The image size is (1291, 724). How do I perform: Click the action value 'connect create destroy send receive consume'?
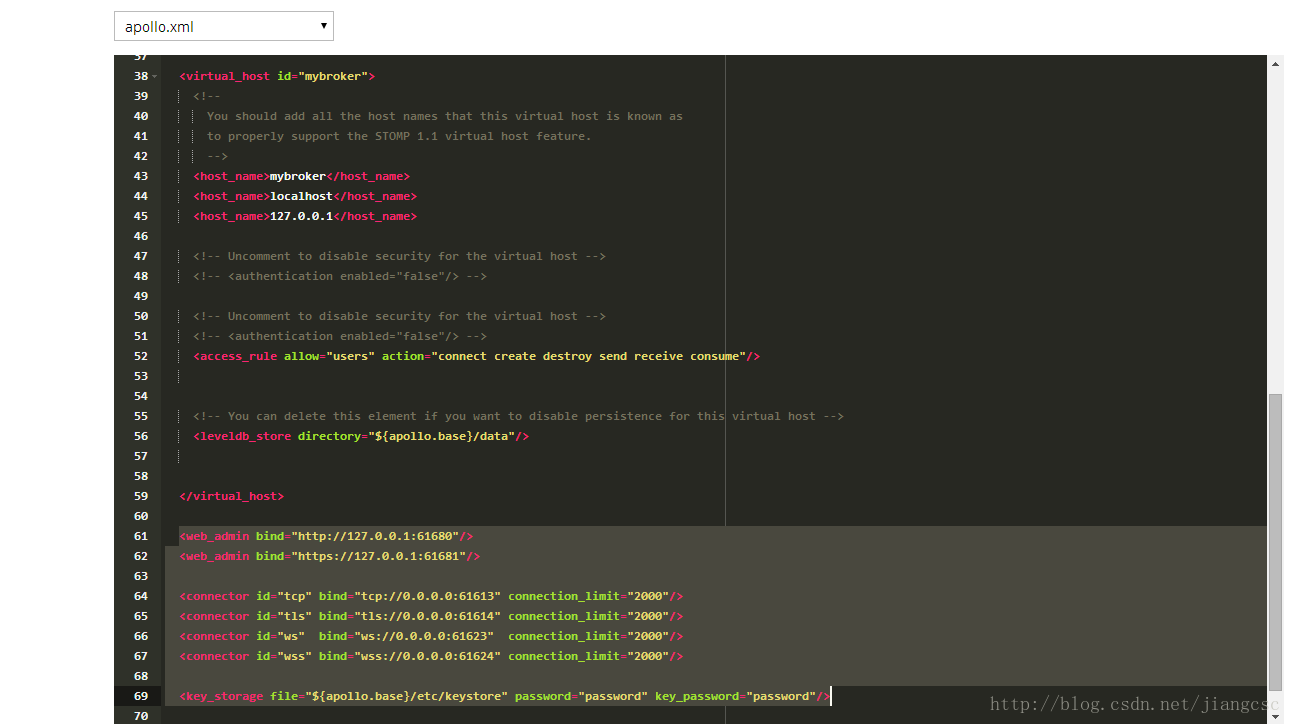coord(589,356)
